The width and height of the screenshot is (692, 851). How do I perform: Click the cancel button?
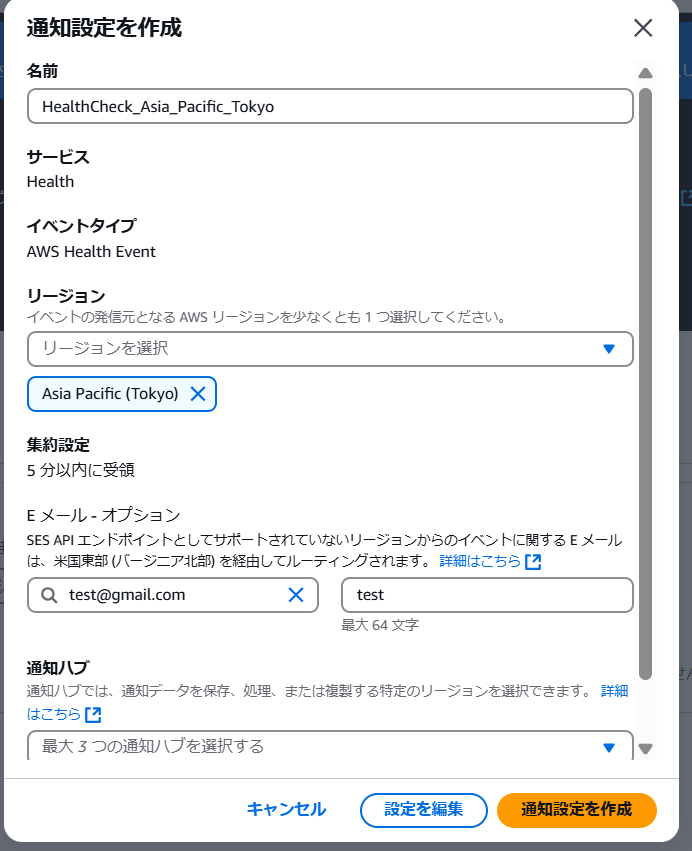click(287, 809)
